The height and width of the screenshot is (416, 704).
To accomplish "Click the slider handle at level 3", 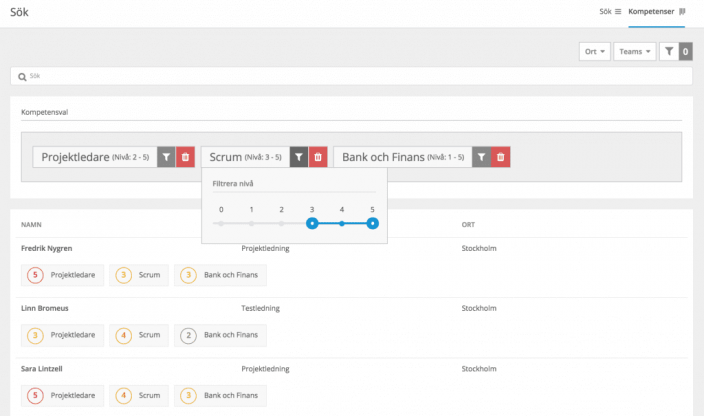I will [x=312, y=224].
